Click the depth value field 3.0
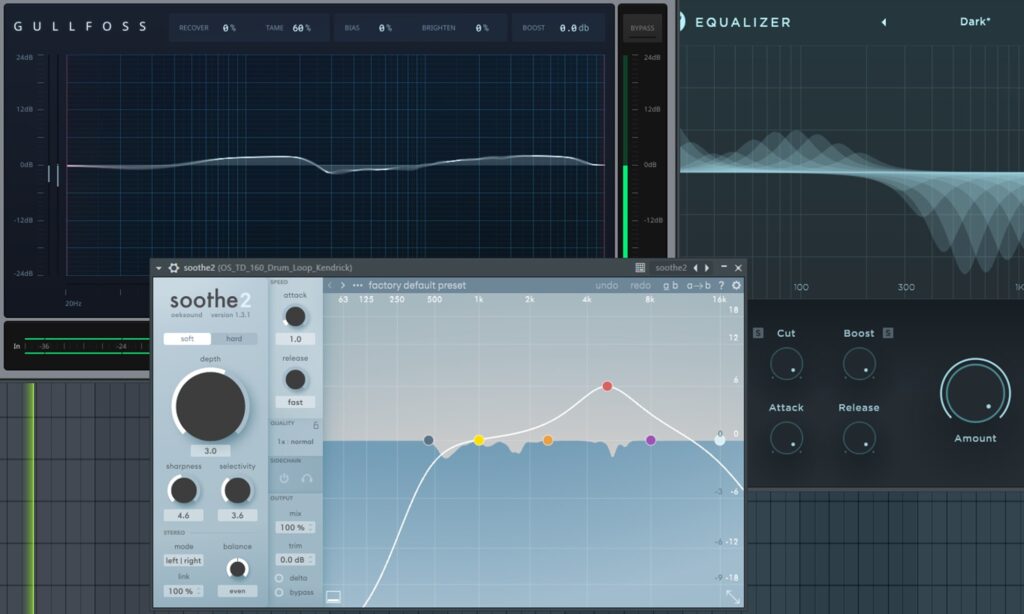 tap(210, 451)
